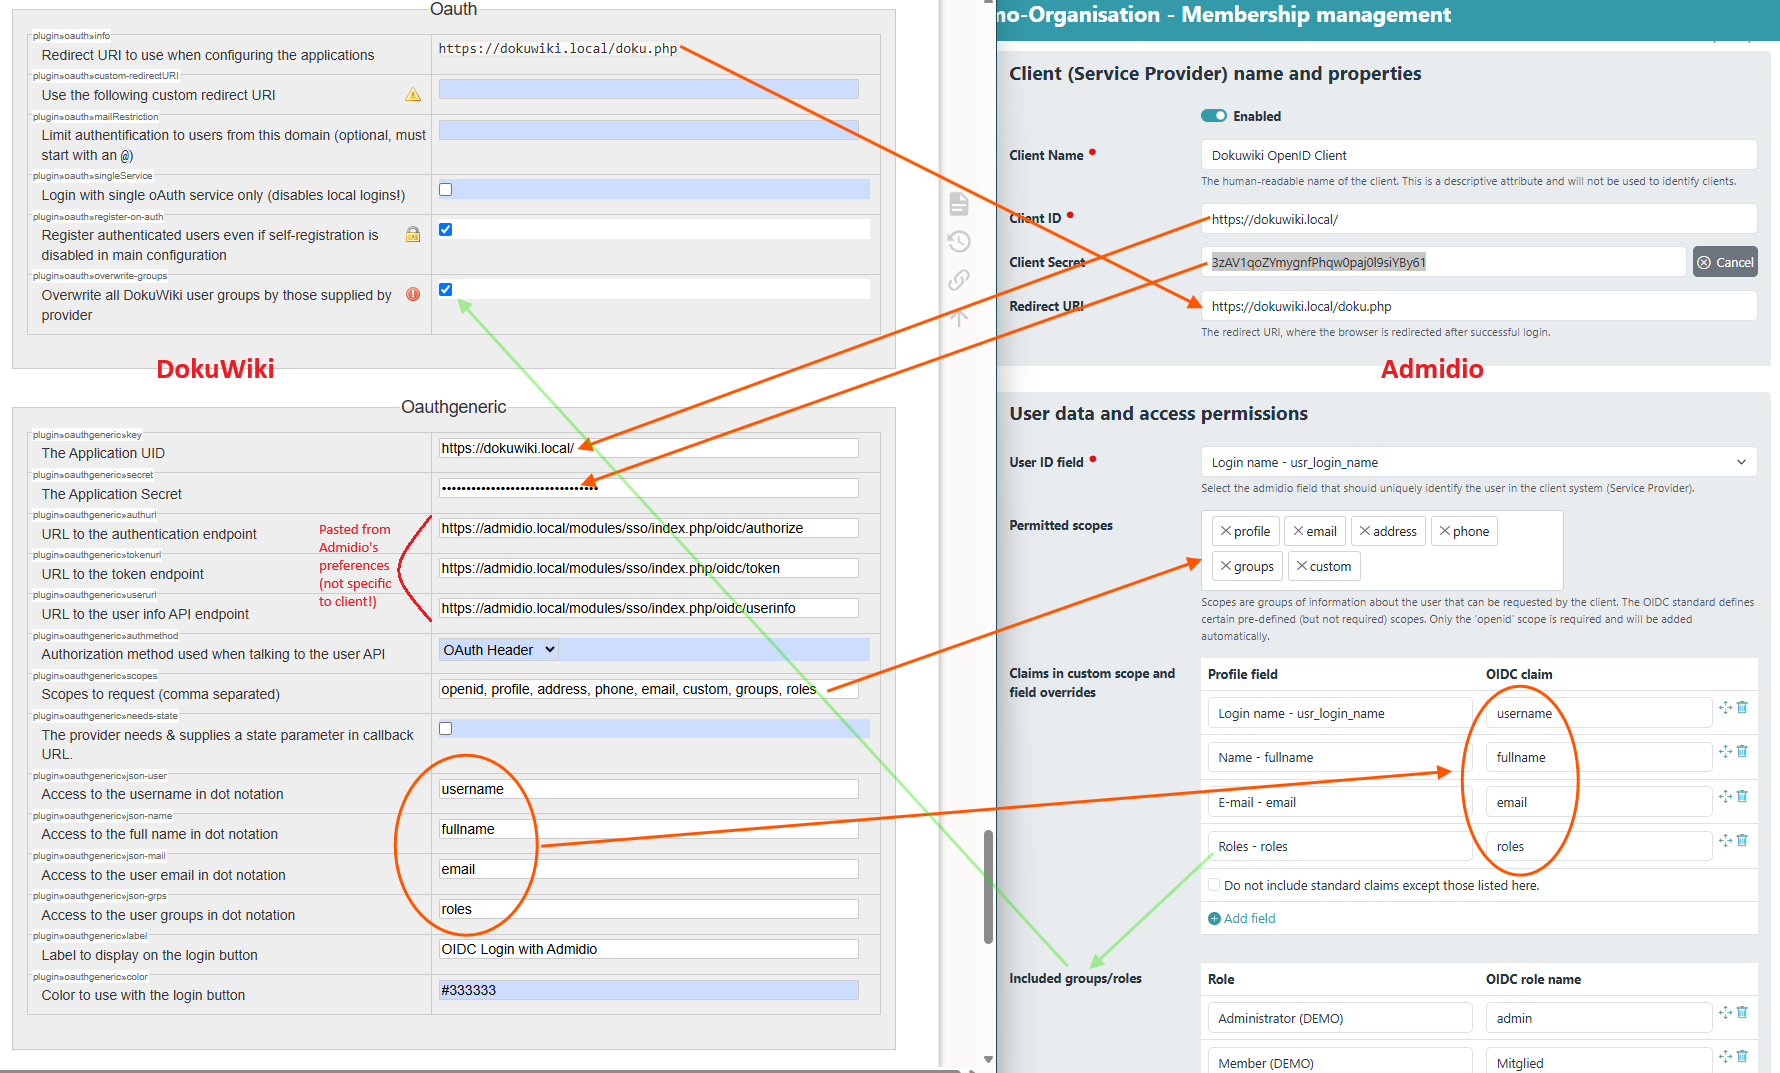1780x1073 pixels.
Task: Click the token endpoint URL field
Action: coord(648,568)
